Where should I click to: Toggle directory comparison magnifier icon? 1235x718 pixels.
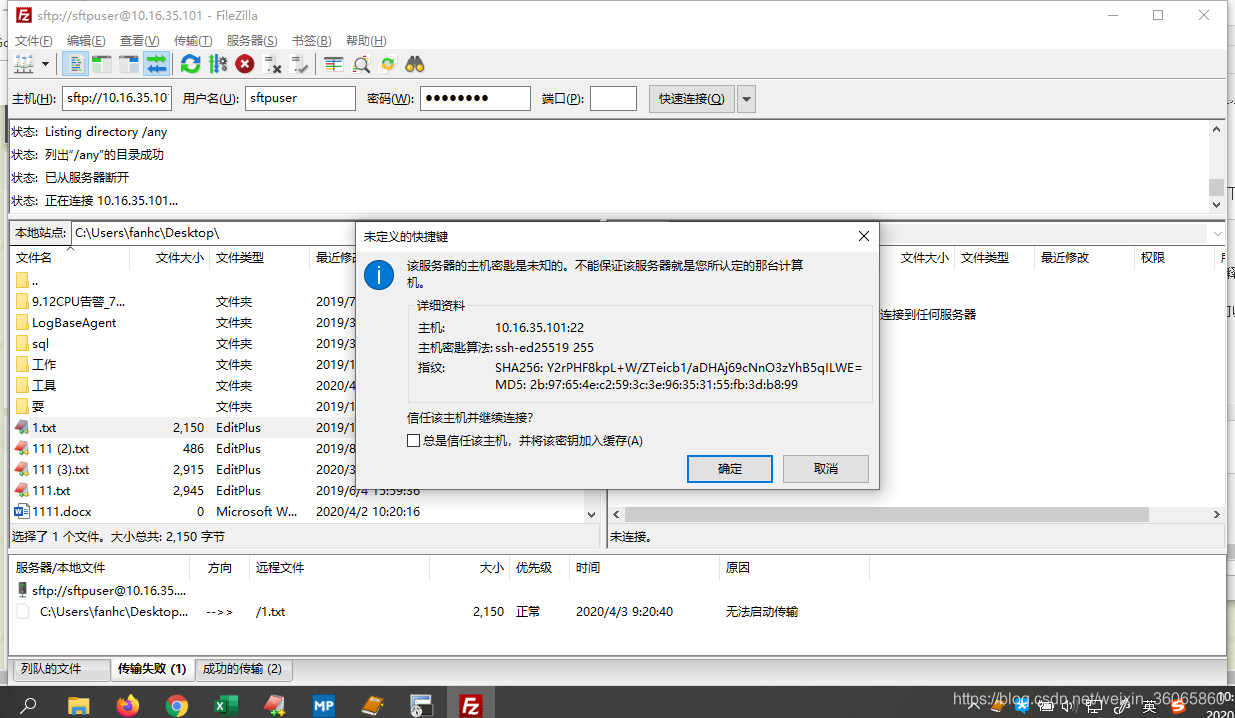point(361,64)
